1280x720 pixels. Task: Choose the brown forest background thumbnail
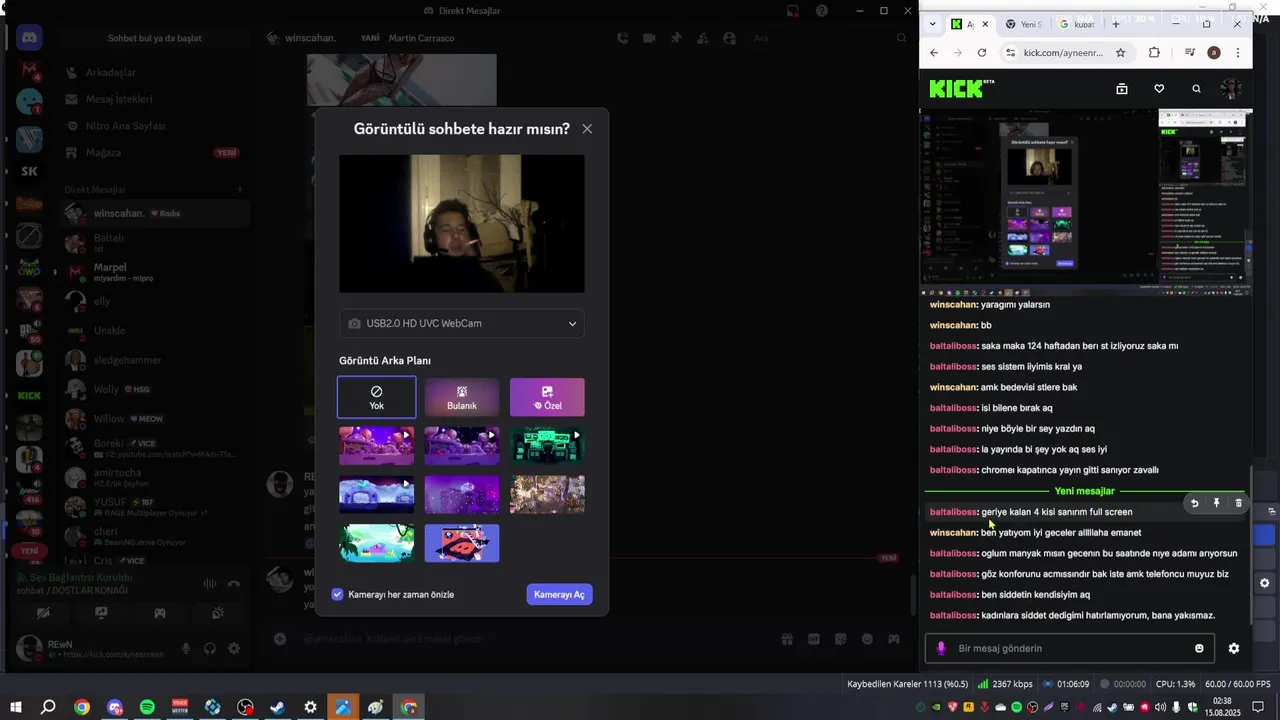547,494
